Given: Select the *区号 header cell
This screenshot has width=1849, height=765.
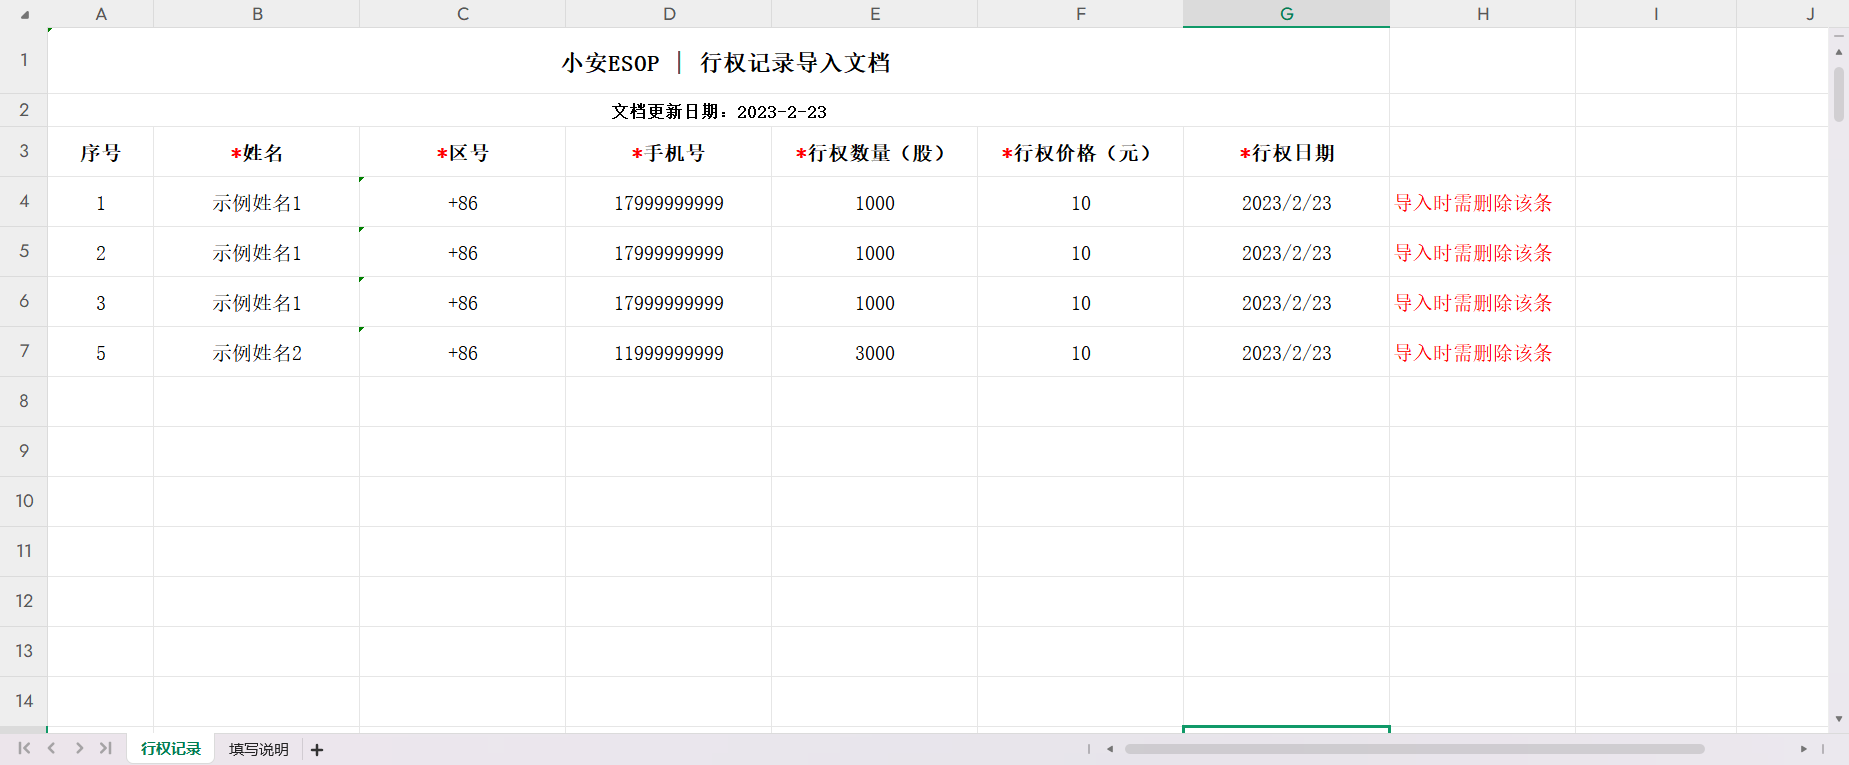Looking at the screenshot, I should pyautogui.click(x=463, y=152).
